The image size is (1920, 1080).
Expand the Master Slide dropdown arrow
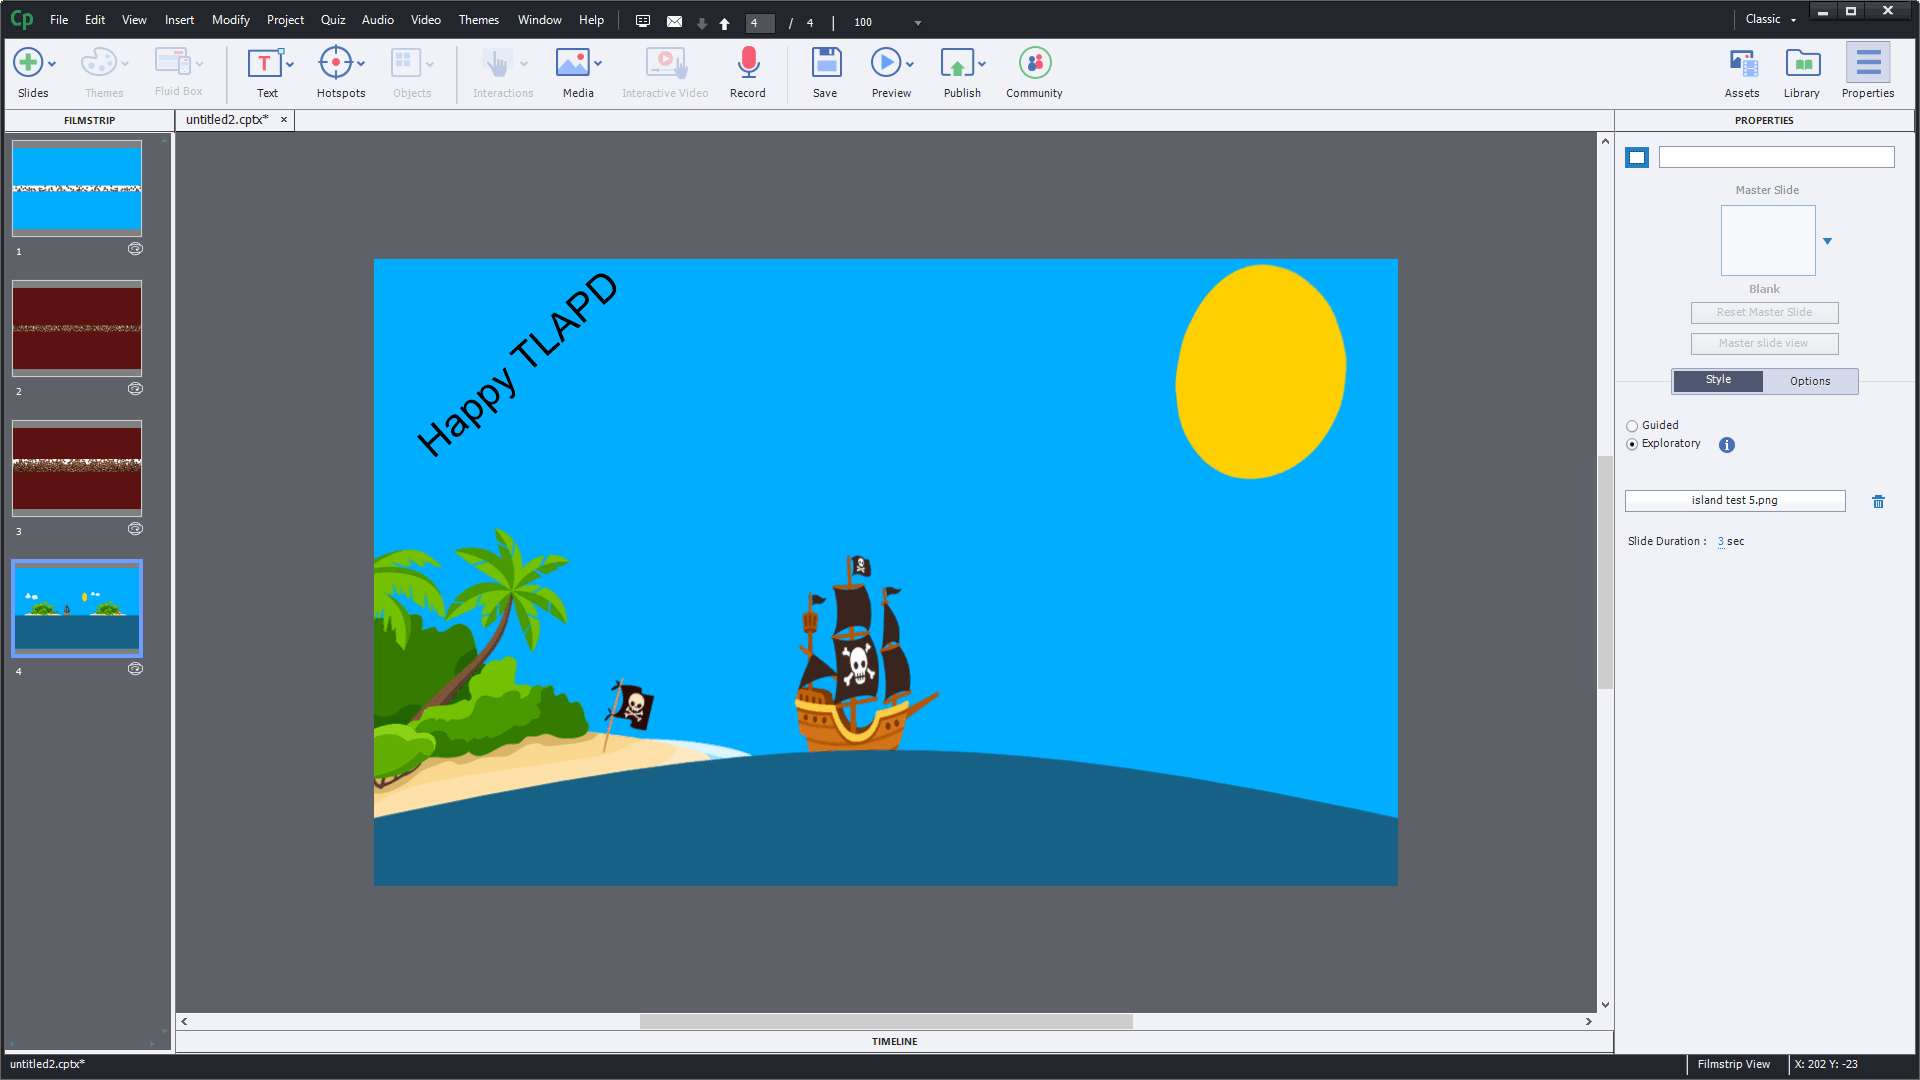(x=1827, y=241)
